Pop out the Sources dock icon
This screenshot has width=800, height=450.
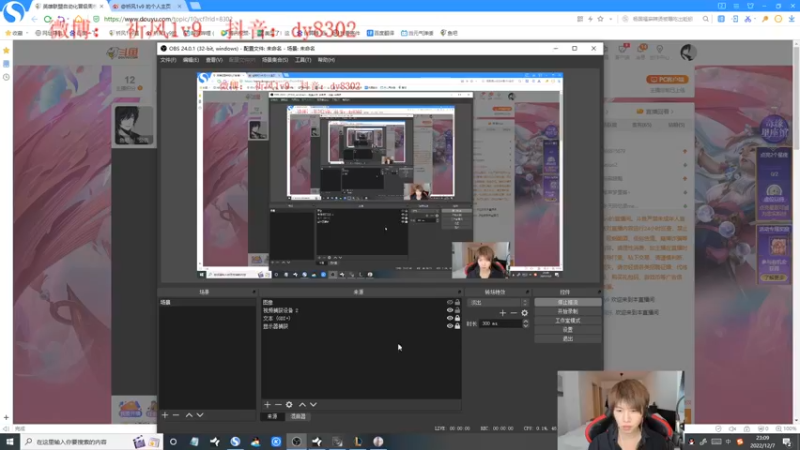click(x=459, y=292)
